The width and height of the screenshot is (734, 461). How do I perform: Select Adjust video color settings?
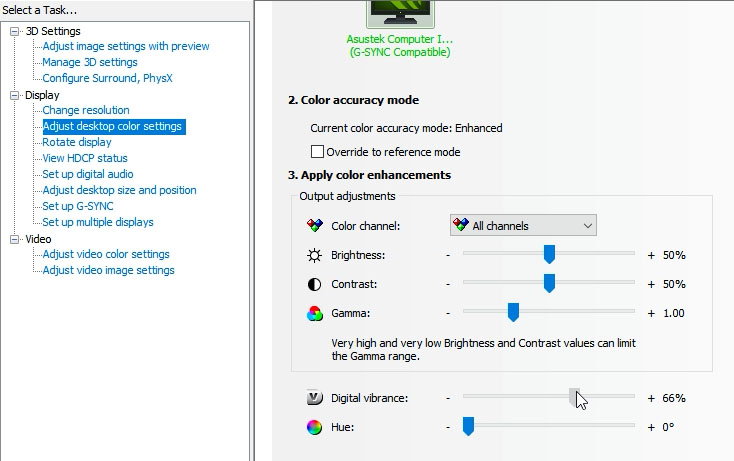pos(106,254)
